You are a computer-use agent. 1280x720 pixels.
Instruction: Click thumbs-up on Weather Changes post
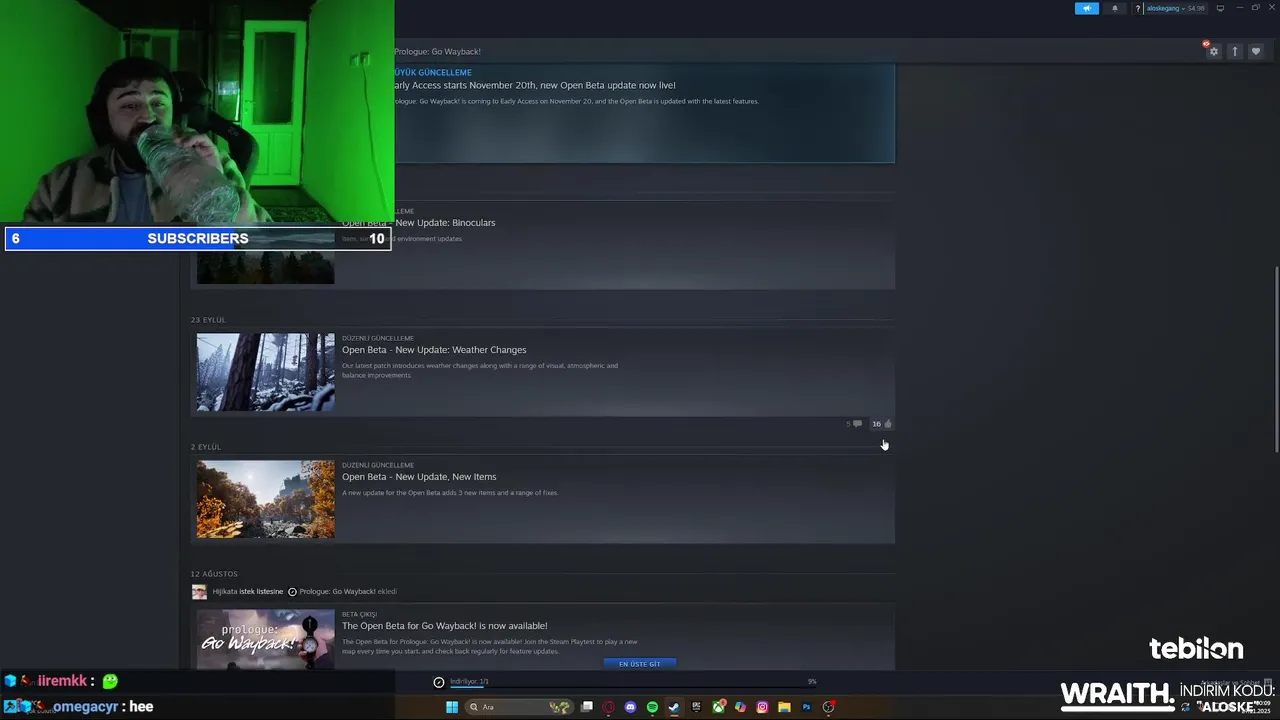(882, 424)
